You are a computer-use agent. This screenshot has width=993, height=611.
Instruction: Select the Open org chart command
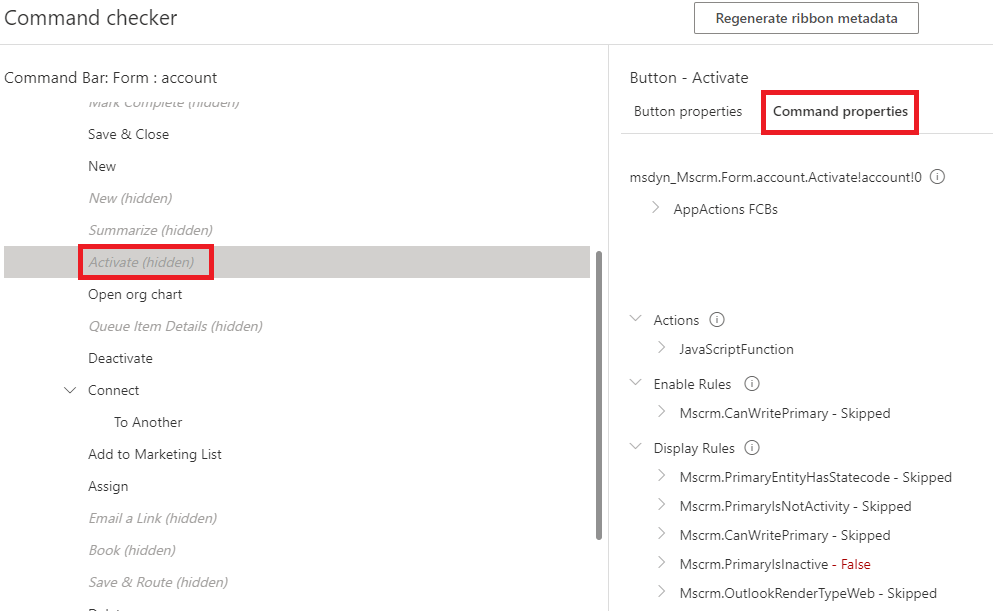pyautogui.click(x=135, y=294)
